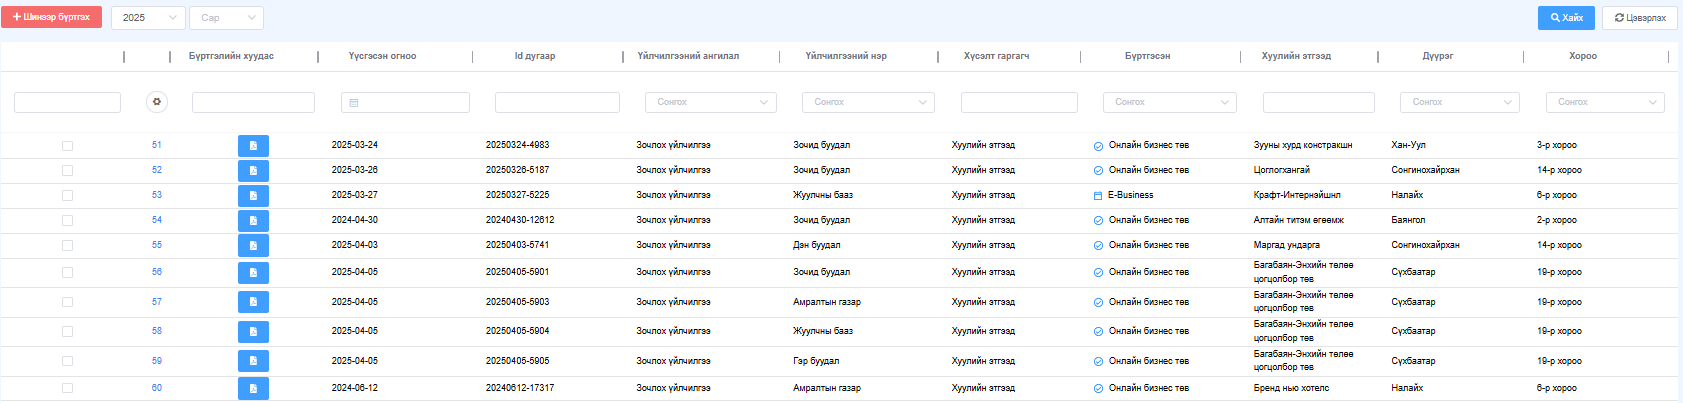Check the box on row 54
This screenshot has width=1683, height=403.
[x=67, y=221]
